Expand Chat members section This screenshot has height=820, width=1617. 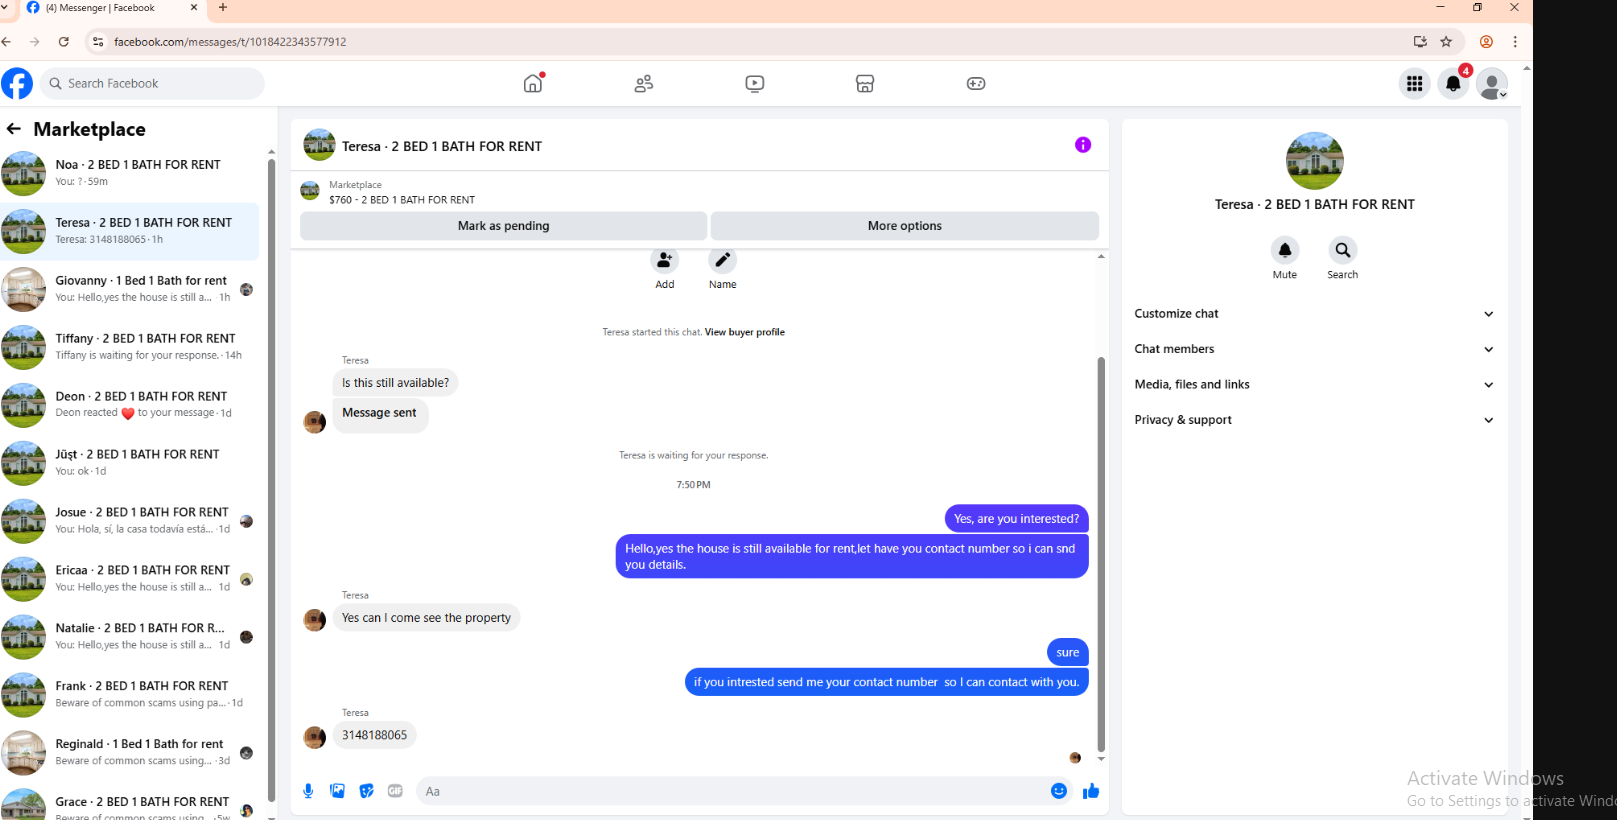pos(1314,349)
